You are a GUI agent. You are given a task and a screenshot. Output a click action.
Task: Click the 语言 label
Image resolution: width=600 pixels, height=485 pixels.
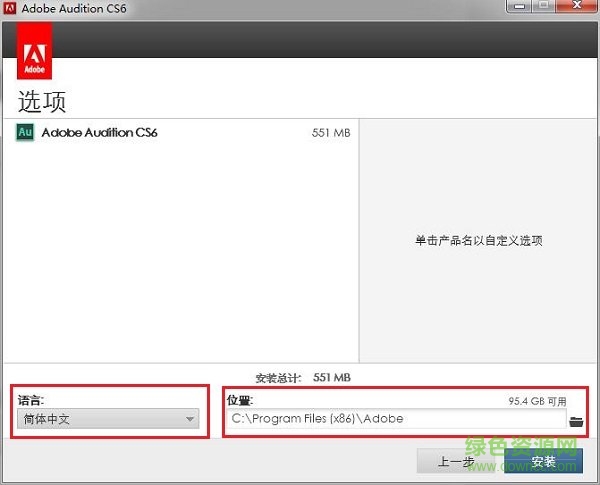[x=31, y=400]
